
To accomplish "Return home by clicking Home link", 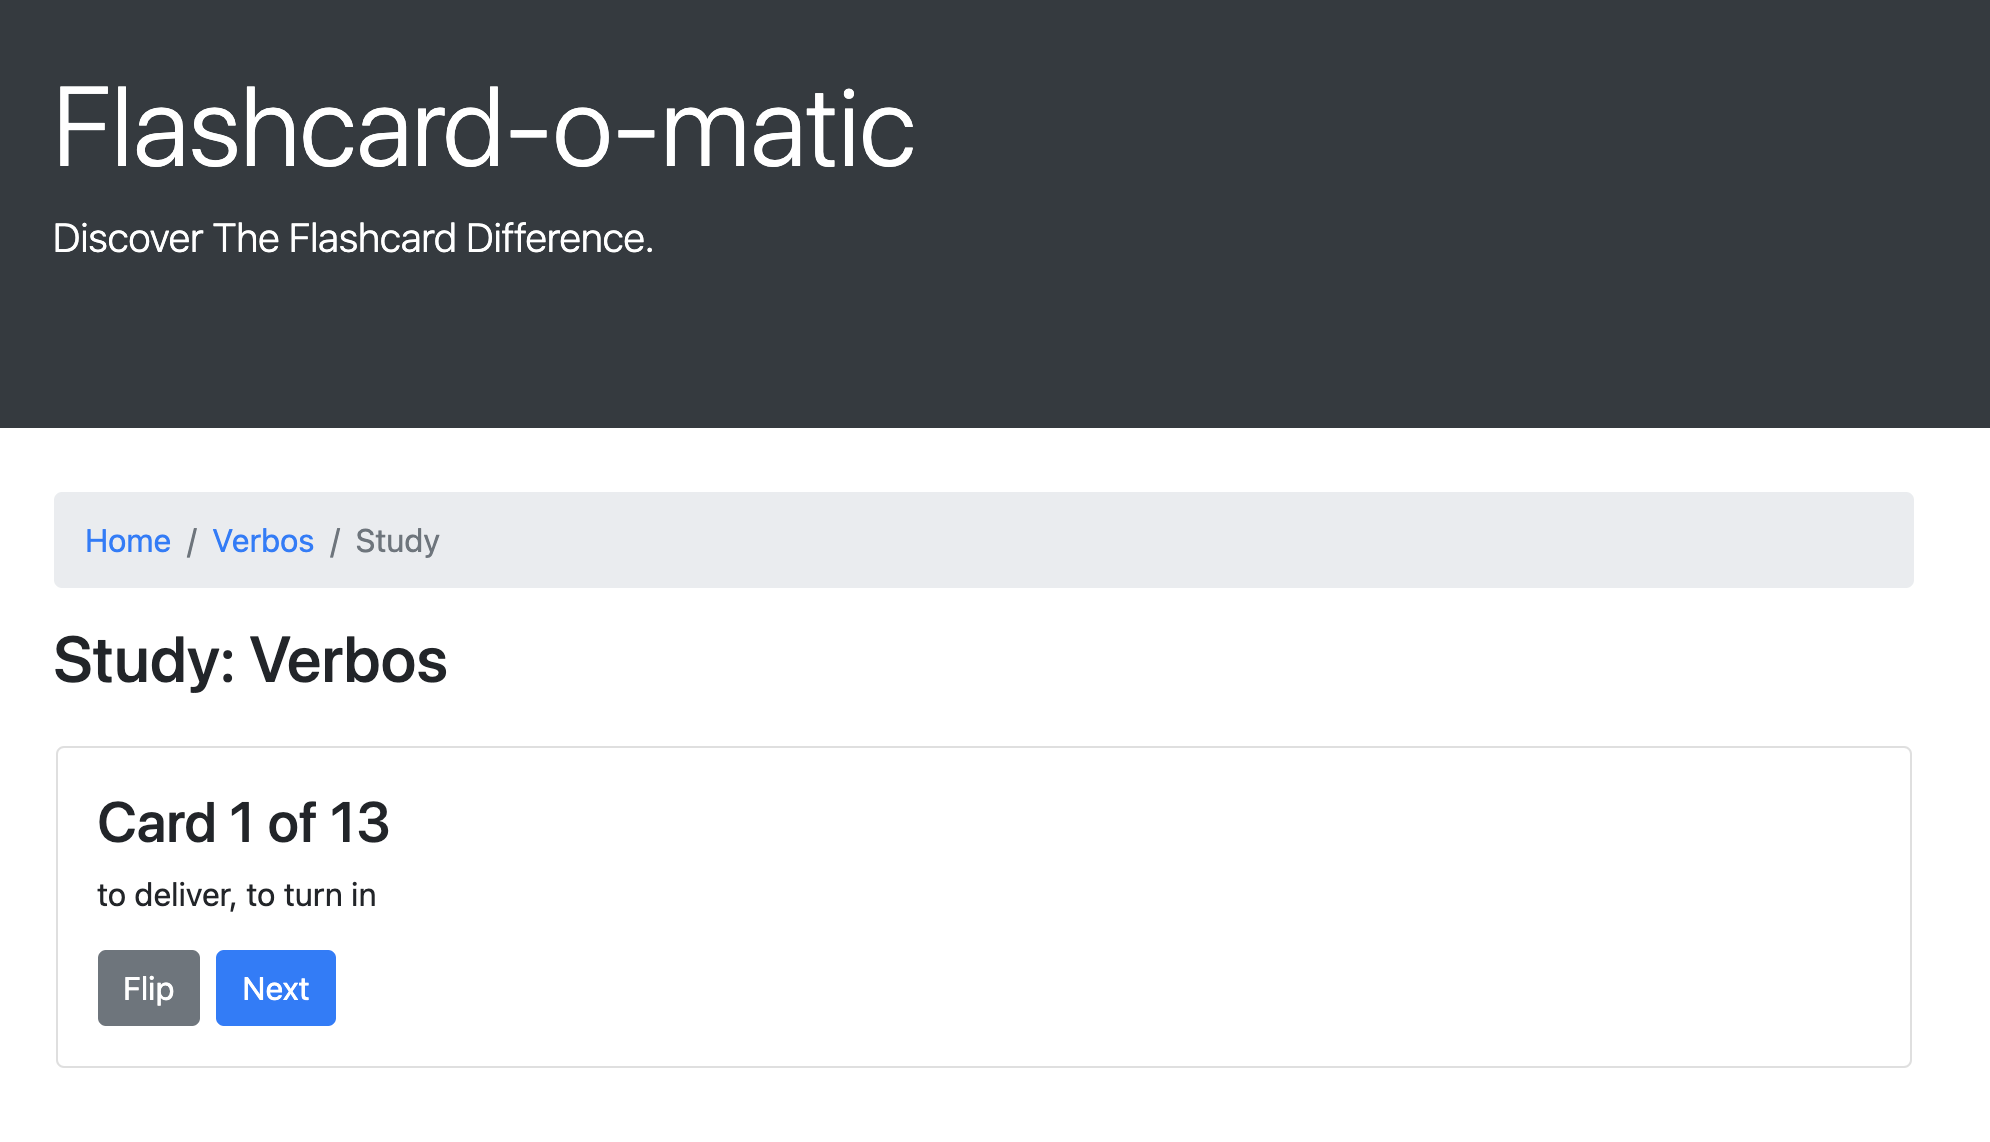I will pos(127,540).
